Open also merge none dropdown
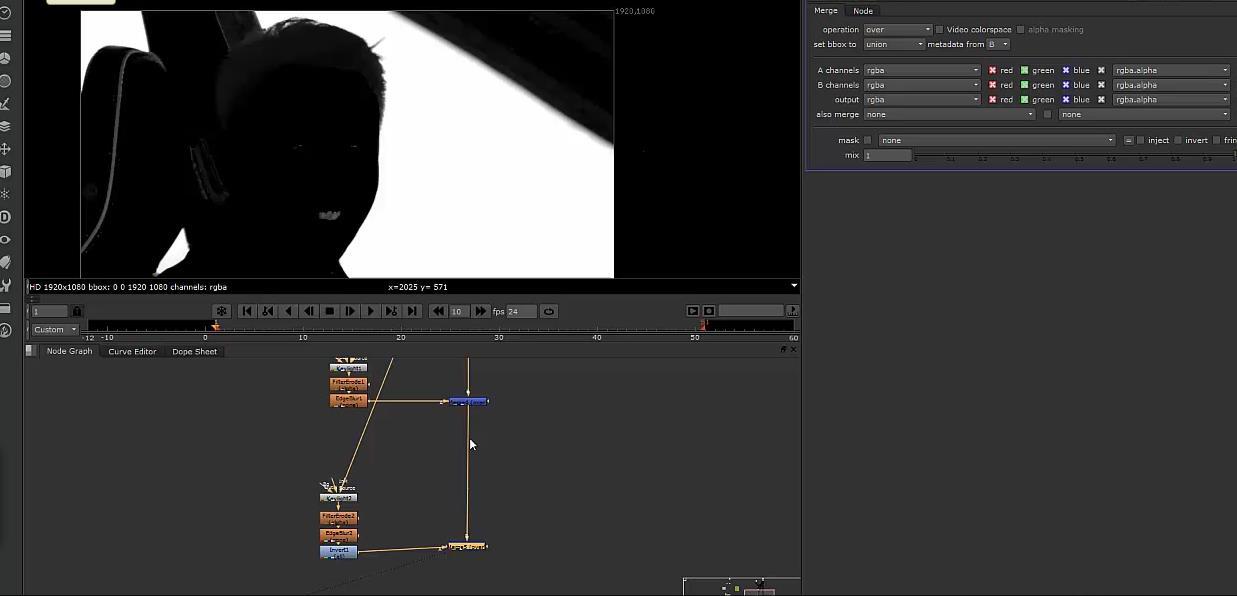1237x596 pixels. click(949, 114)
